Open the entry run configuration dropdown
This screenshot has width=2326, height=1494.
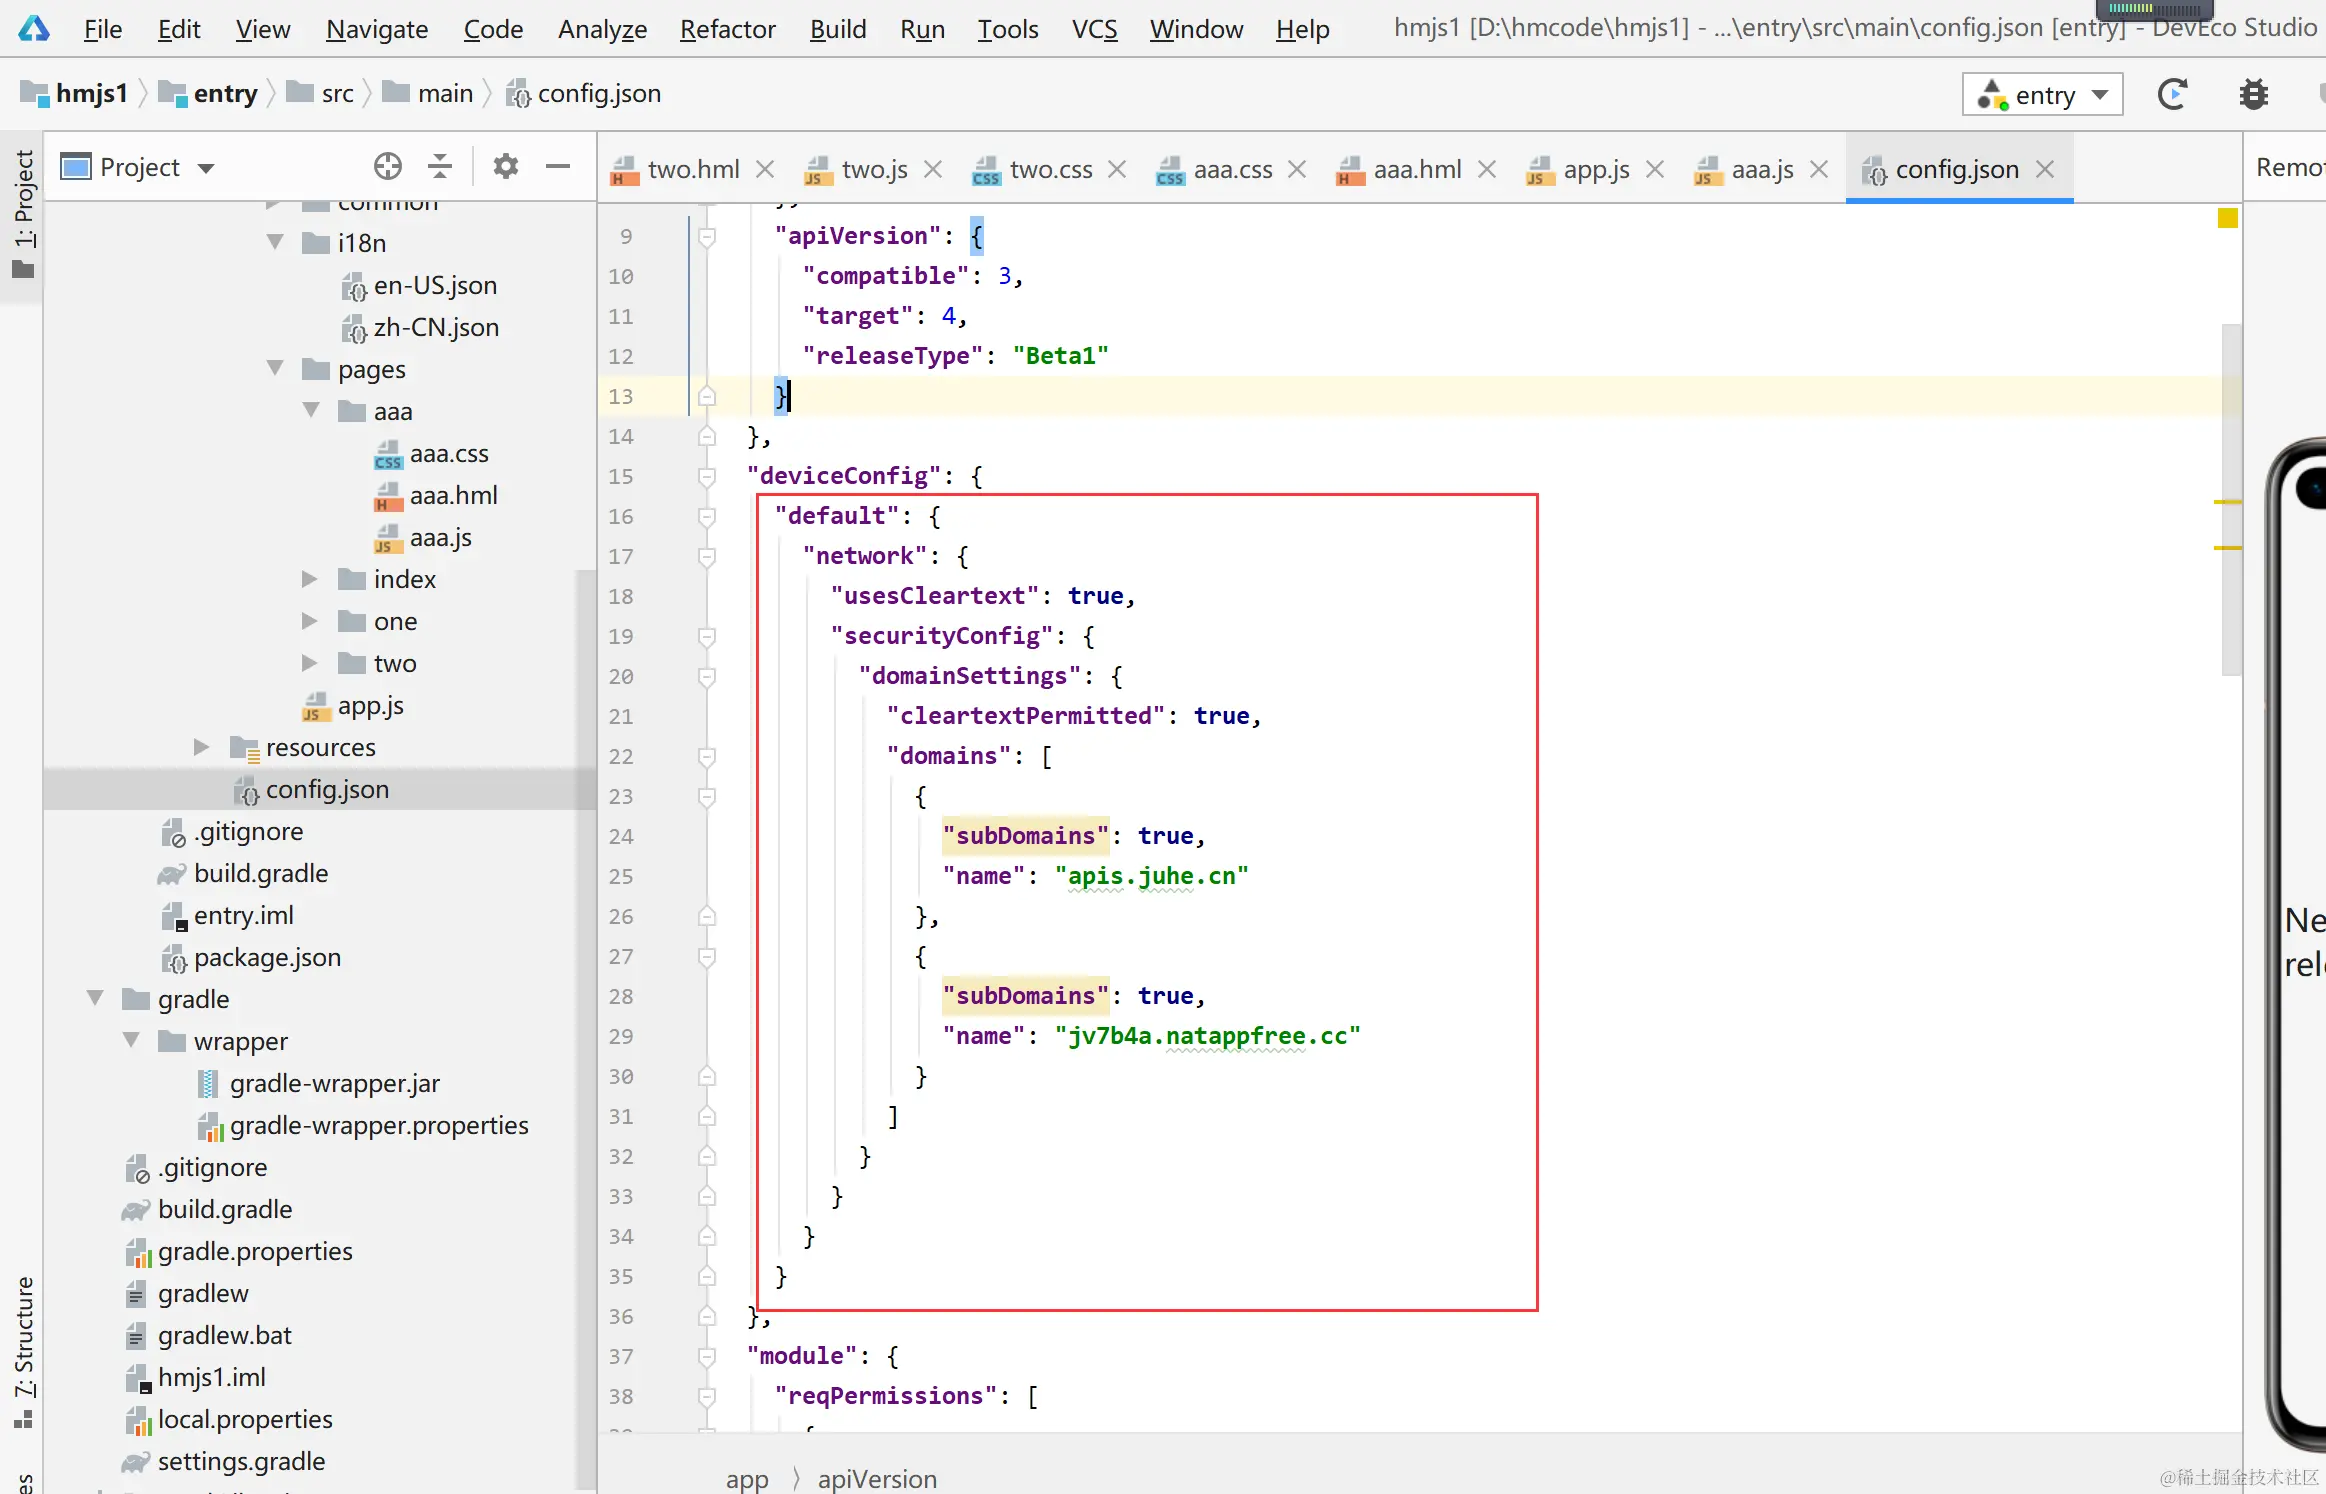point(2043,95)
